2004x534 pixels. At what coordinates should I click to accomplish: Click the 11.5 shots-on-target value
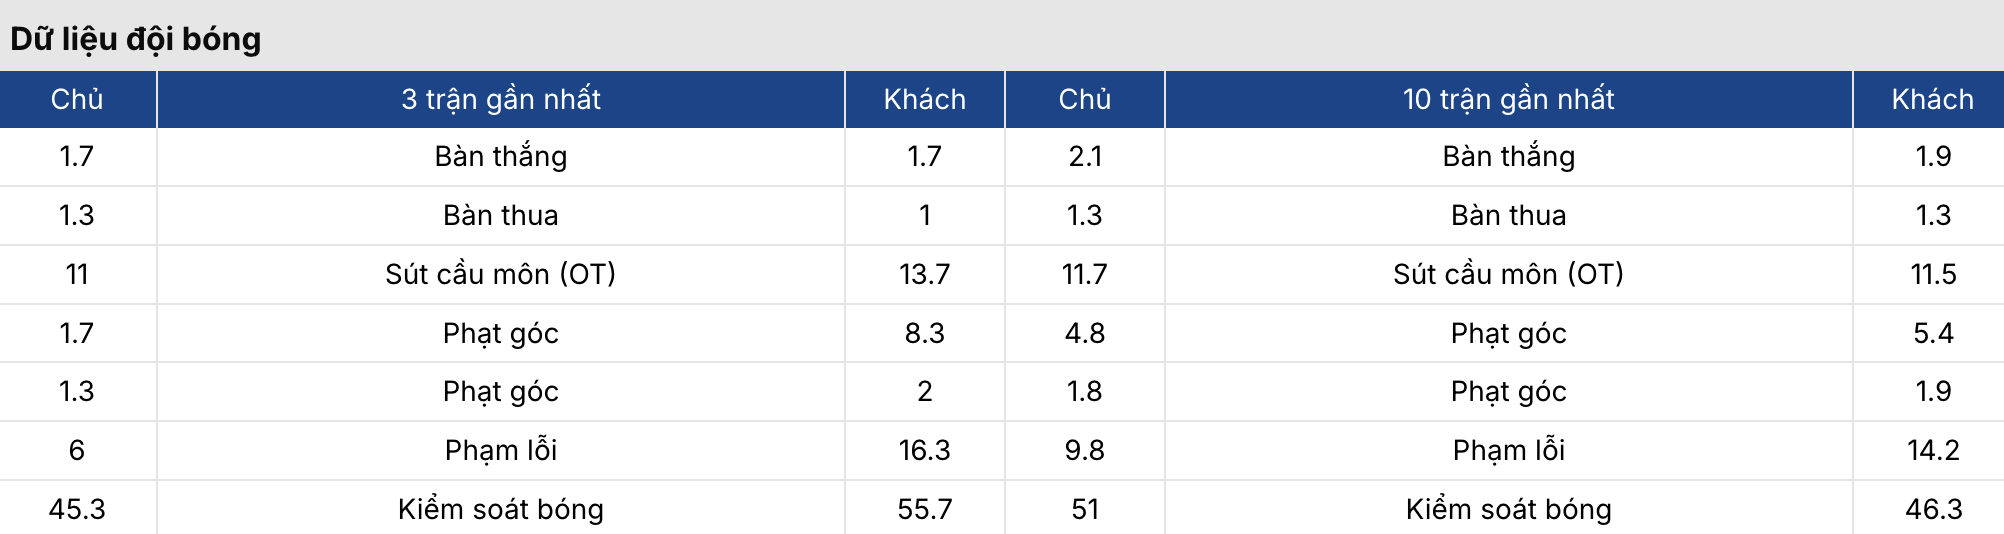[1932, 274]
